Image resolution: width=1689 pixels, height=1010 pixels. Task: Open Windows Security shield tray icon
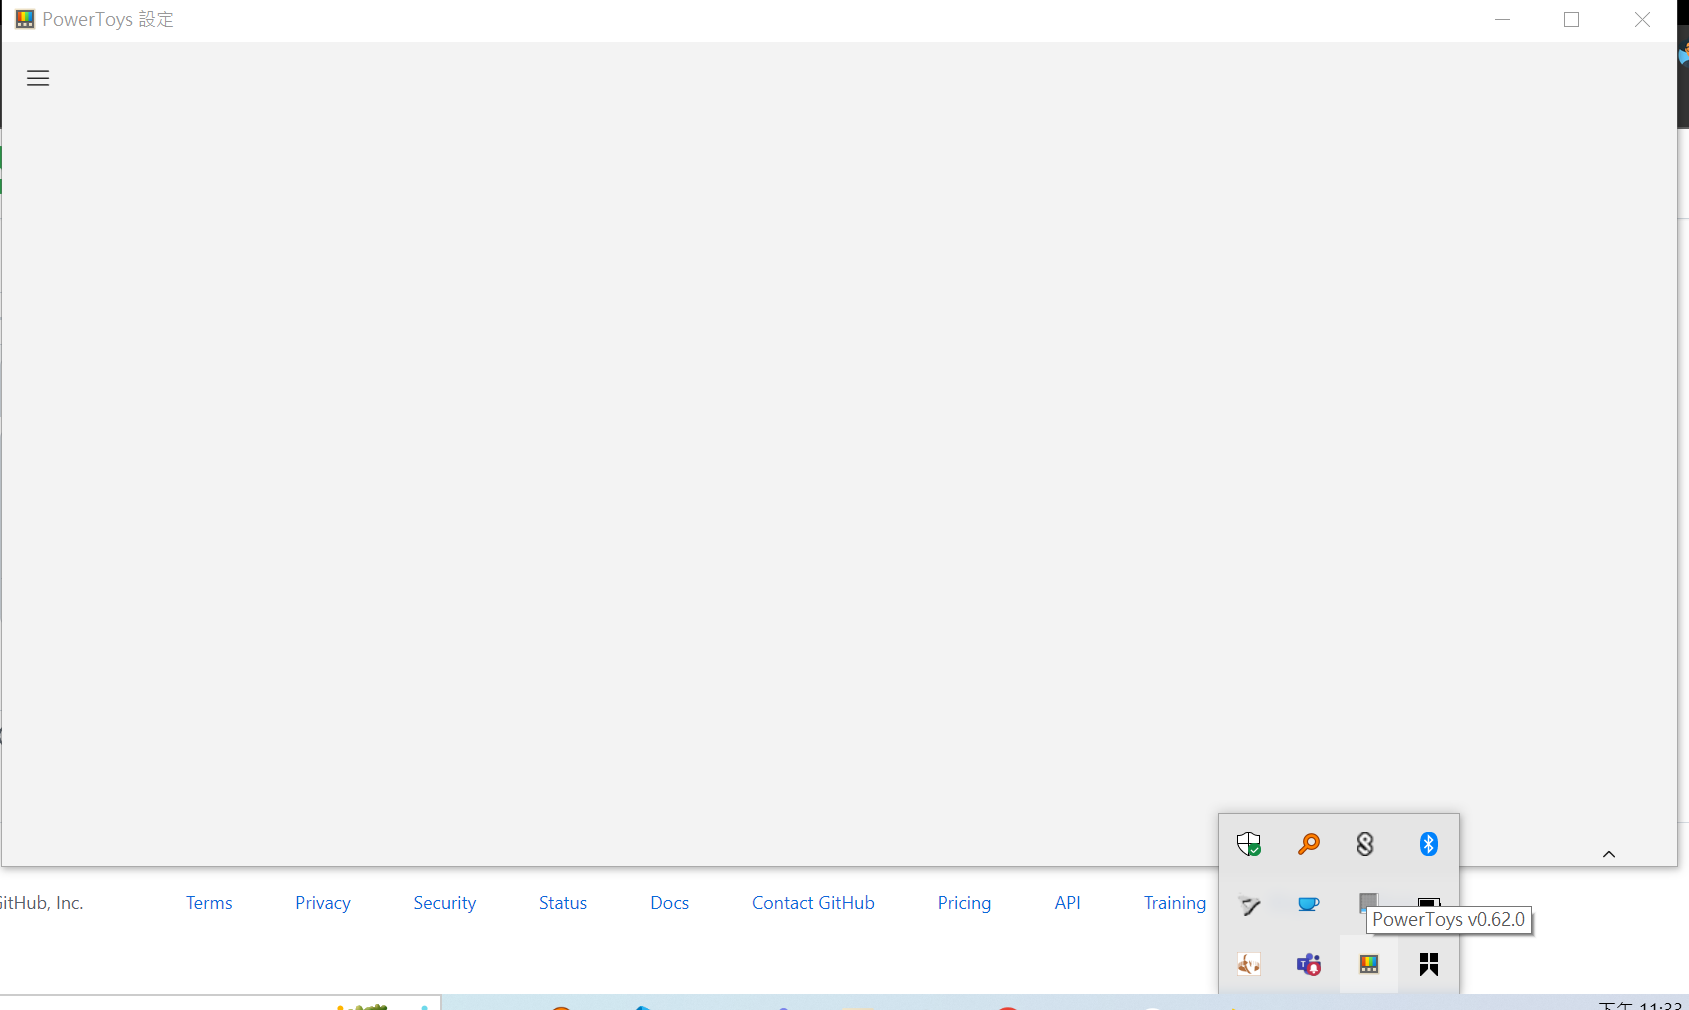coord(1249,844)
